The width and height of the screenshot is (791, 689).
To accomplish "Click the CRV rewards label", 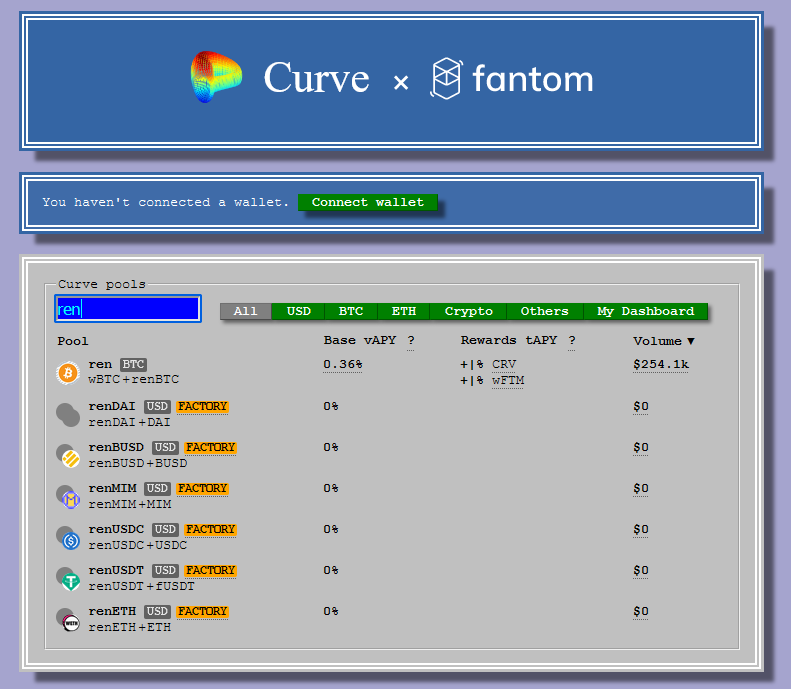I will point(504,364).
